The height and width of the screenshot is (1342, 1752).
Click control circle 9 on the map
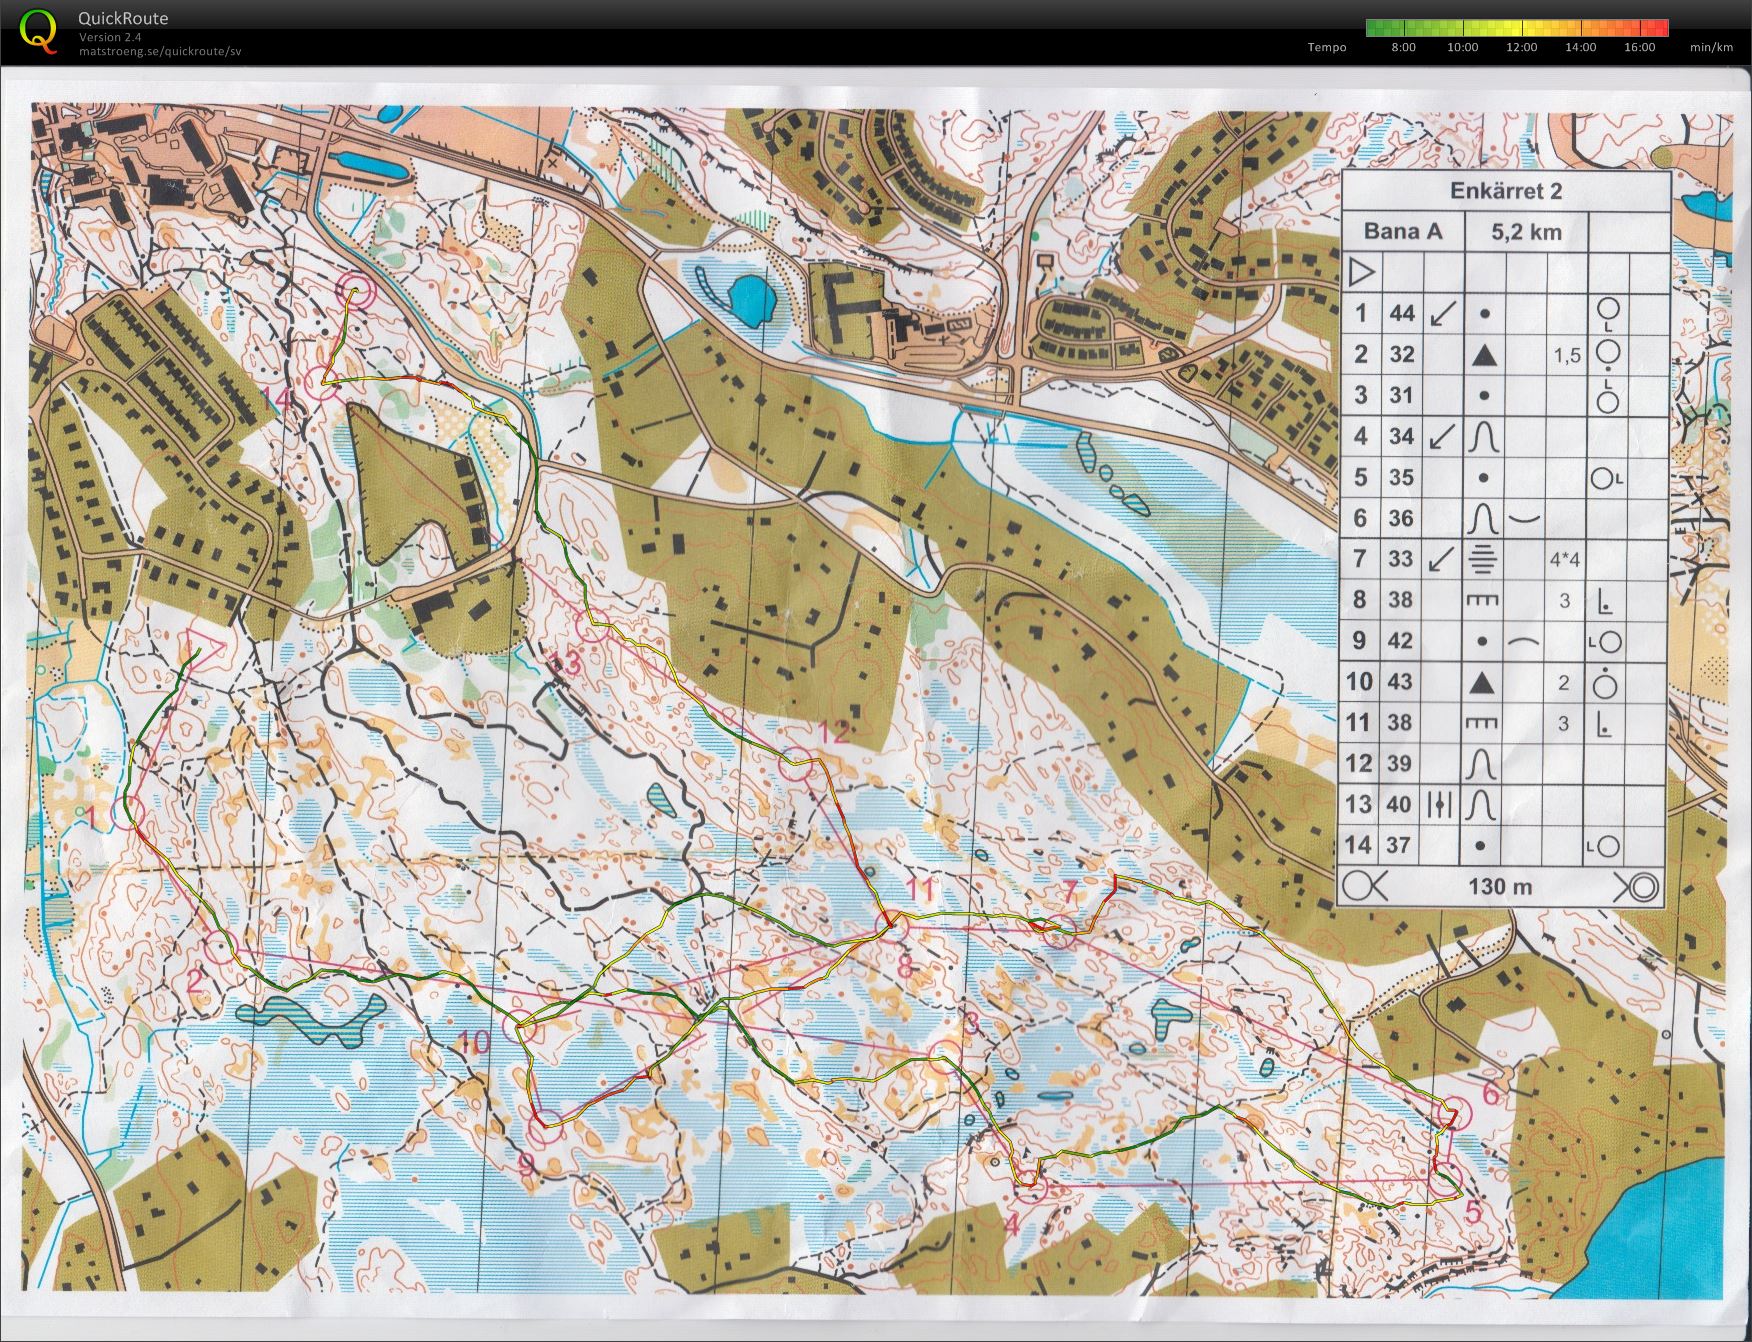(546, 1128)
